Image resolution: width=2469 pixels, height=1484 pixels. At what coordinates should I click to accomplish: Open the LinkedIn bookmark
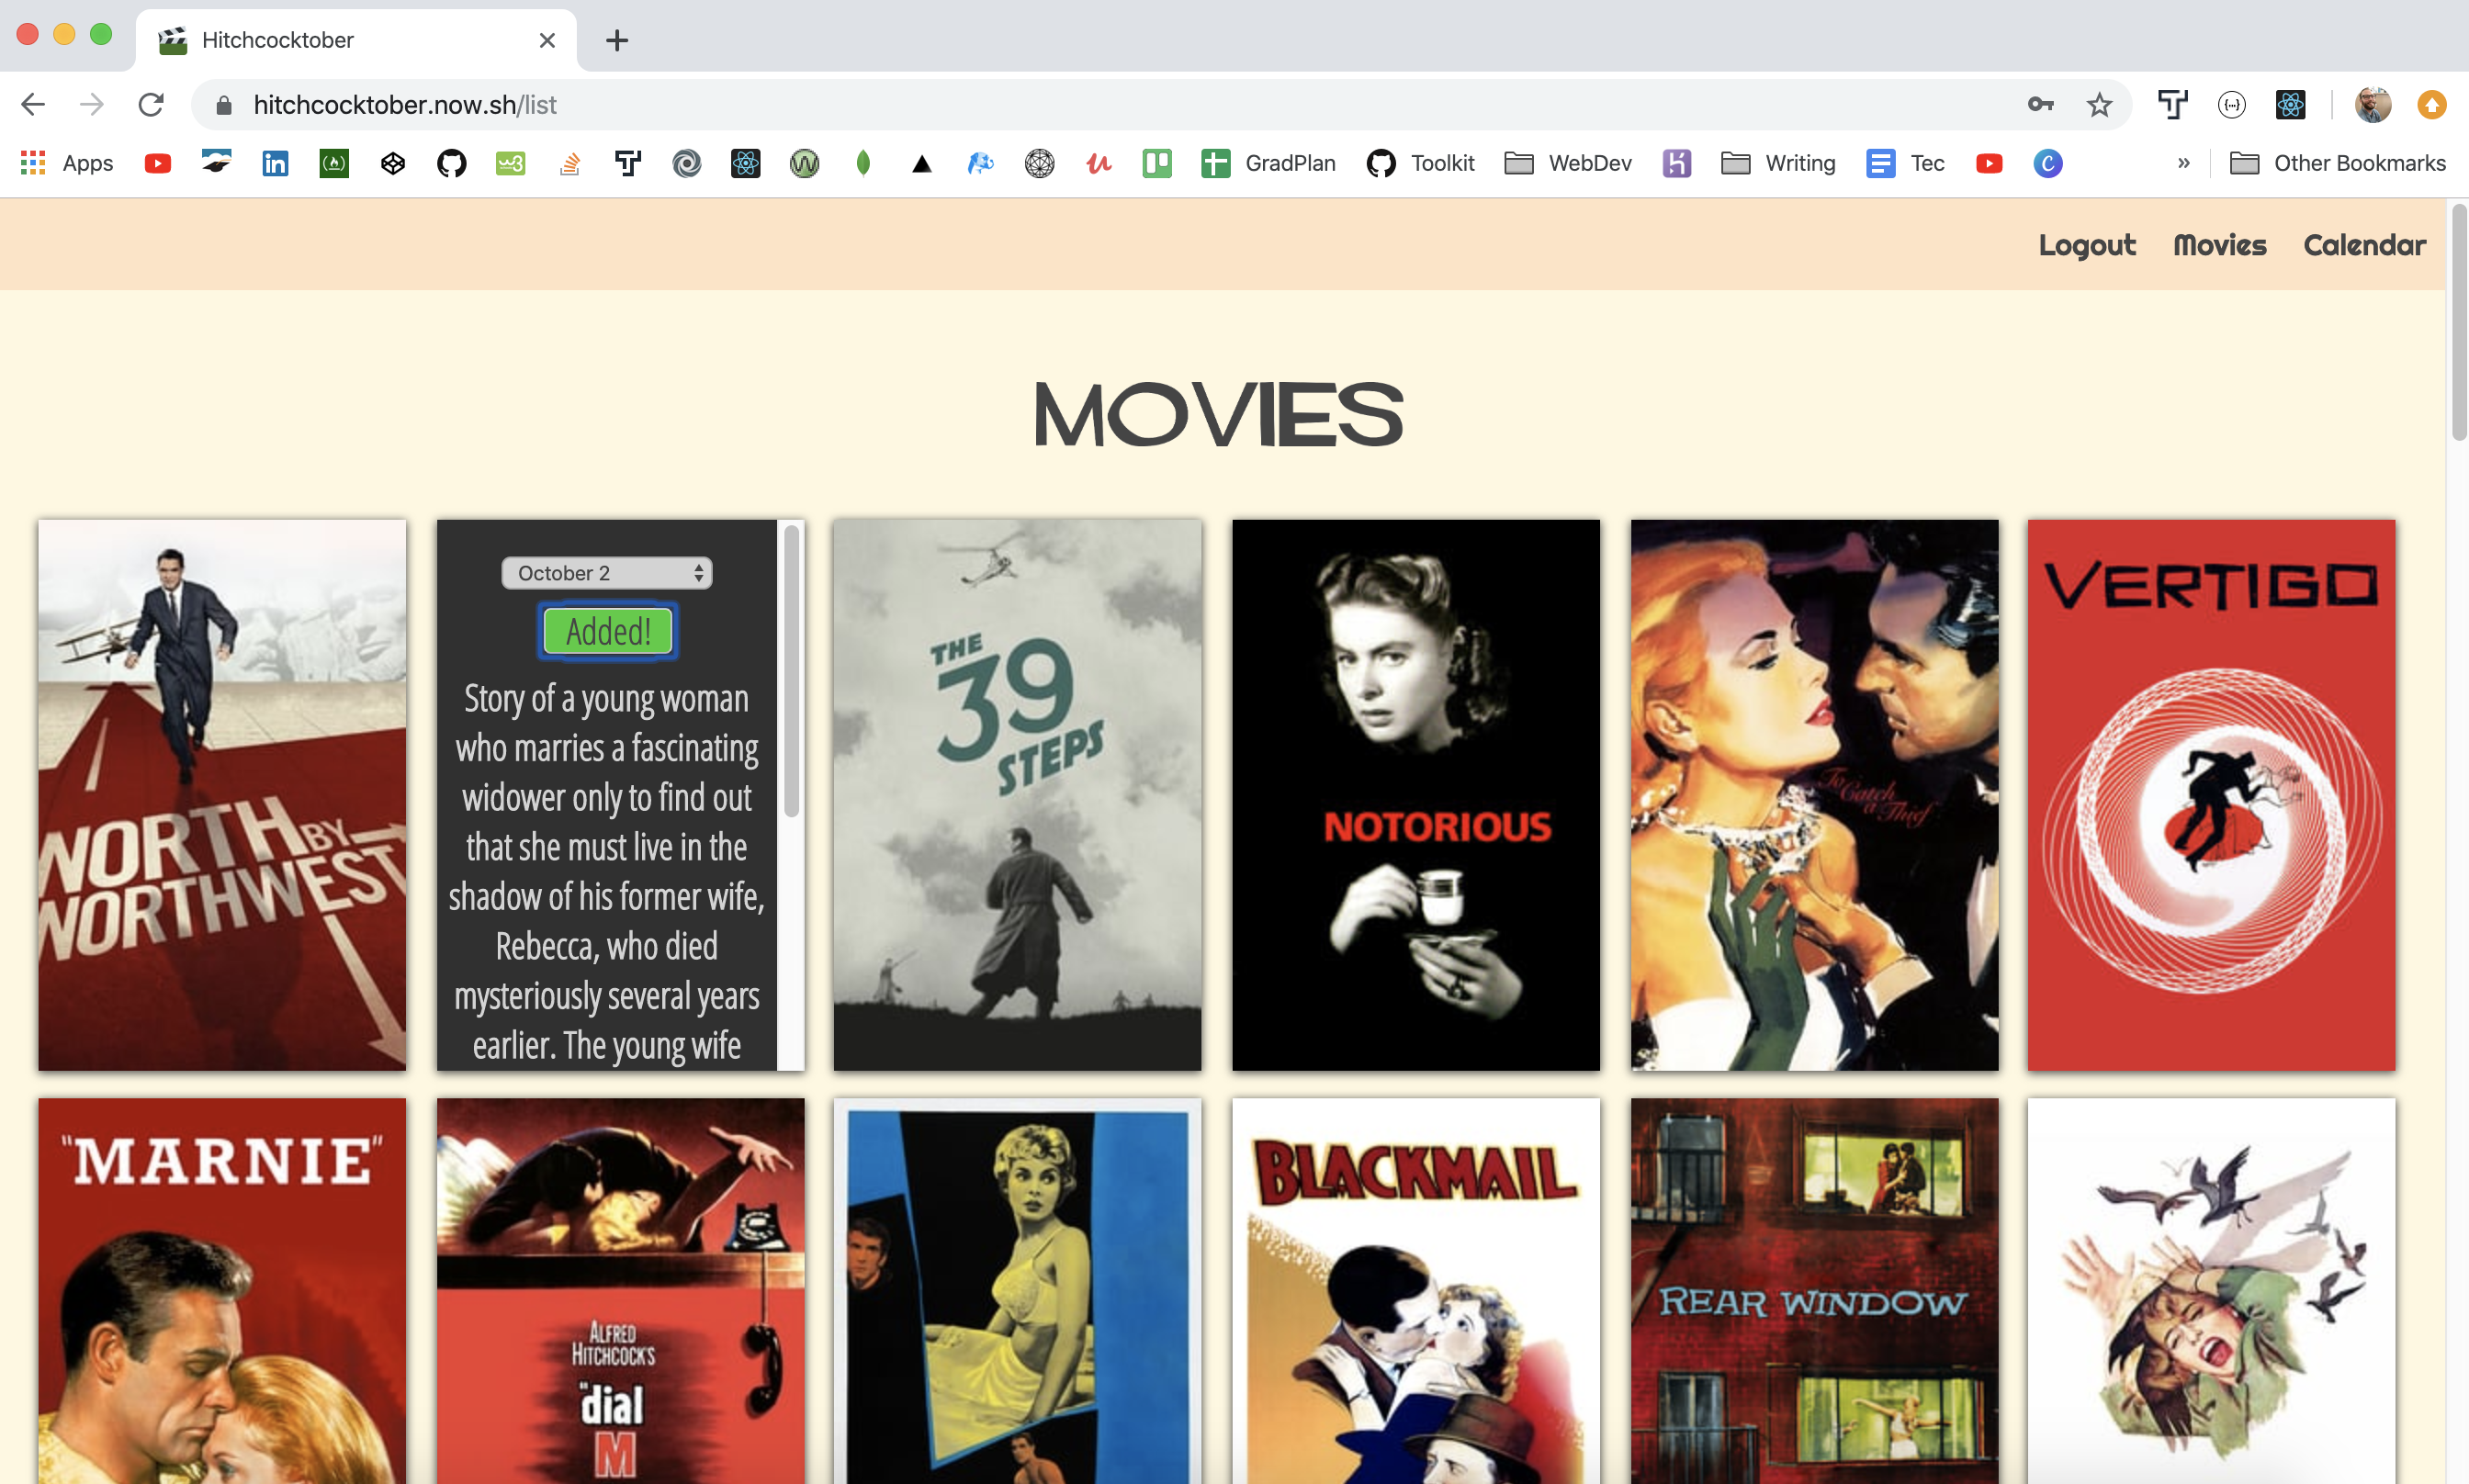275,163
